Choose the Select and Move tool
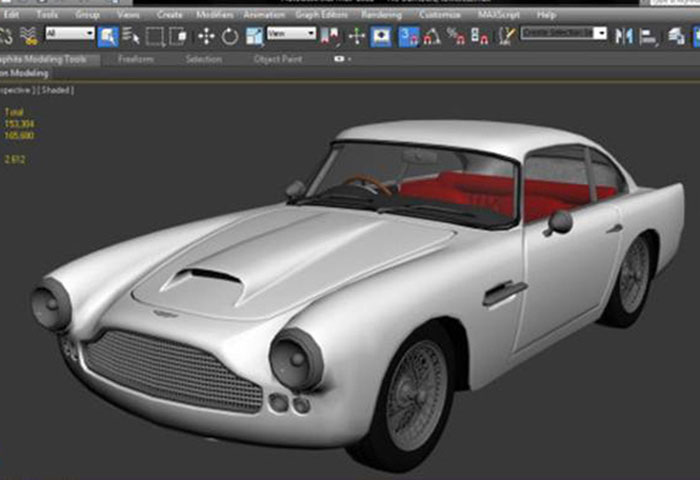The image size is (700, 480). pyautogui.click(x=206, y=36)
